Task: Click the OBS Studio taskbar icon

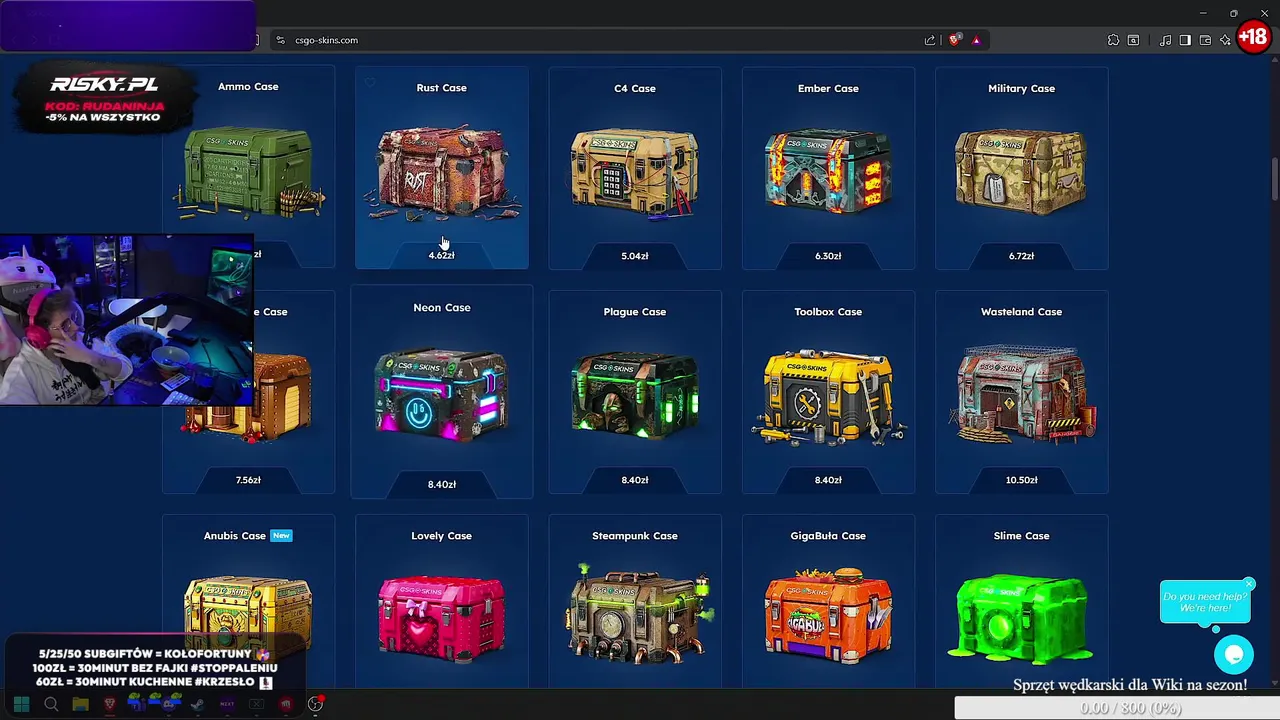Action: click(x=315, y=704)
